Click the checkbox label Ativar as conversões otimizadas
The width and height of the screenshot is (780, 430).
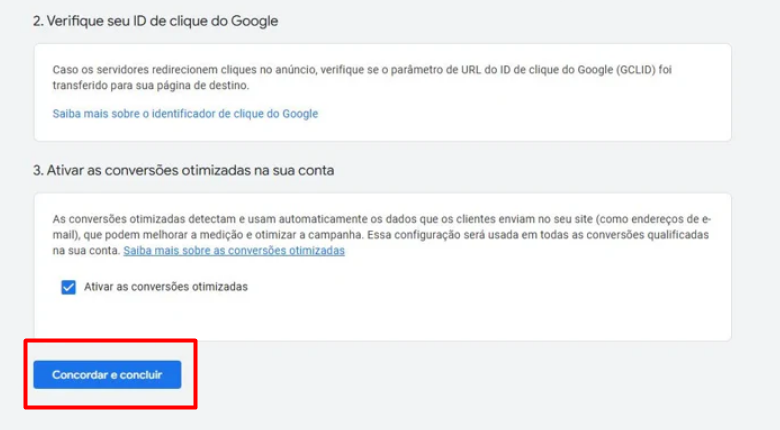click(166, 287)
